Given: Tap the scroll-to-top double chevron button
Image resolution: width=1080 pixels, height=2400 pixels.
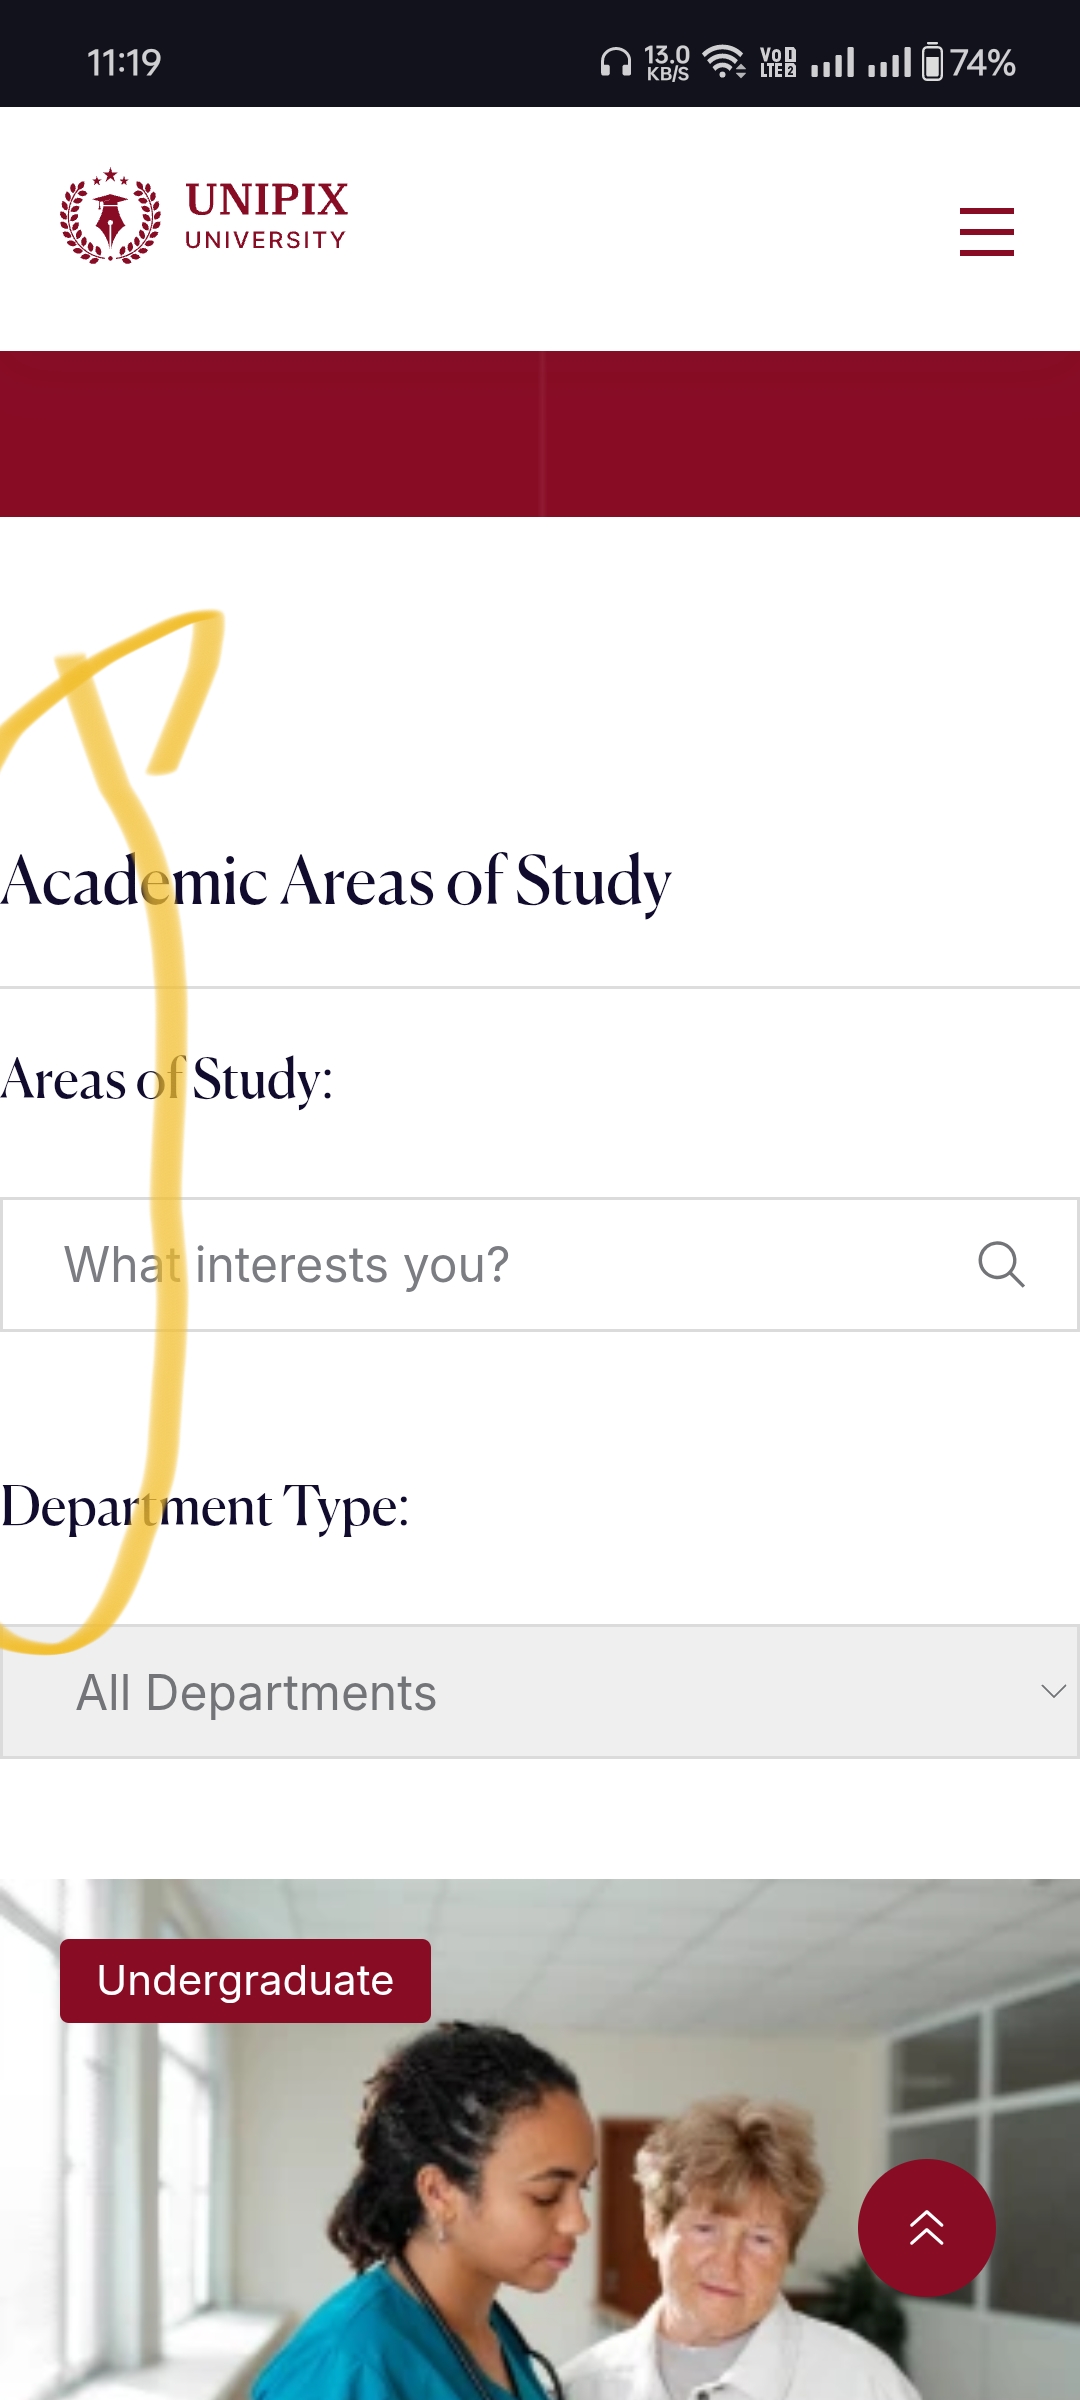Looking at the screenshot, I should point(926,2228).
